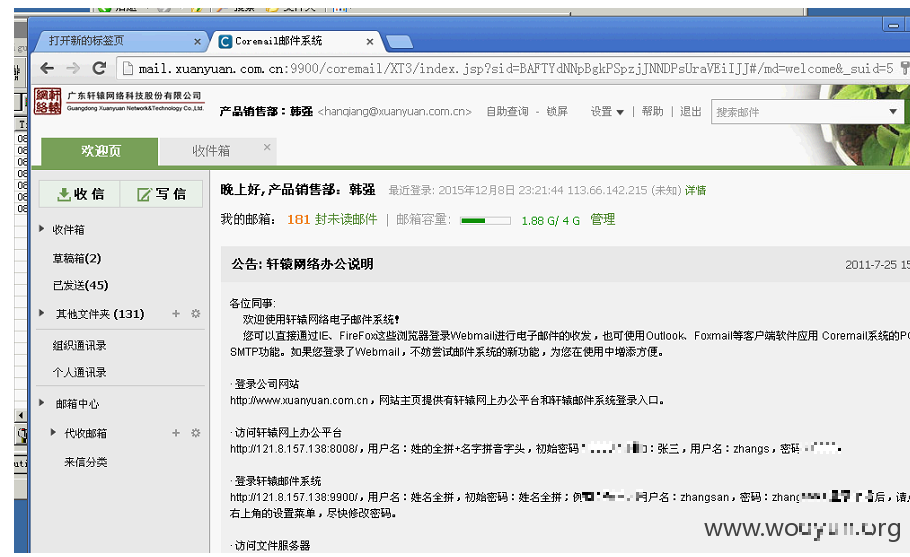The image size is (910, 557).
Task: Open the 个人通讯录 address book
Action: click(x=80, y=372)
